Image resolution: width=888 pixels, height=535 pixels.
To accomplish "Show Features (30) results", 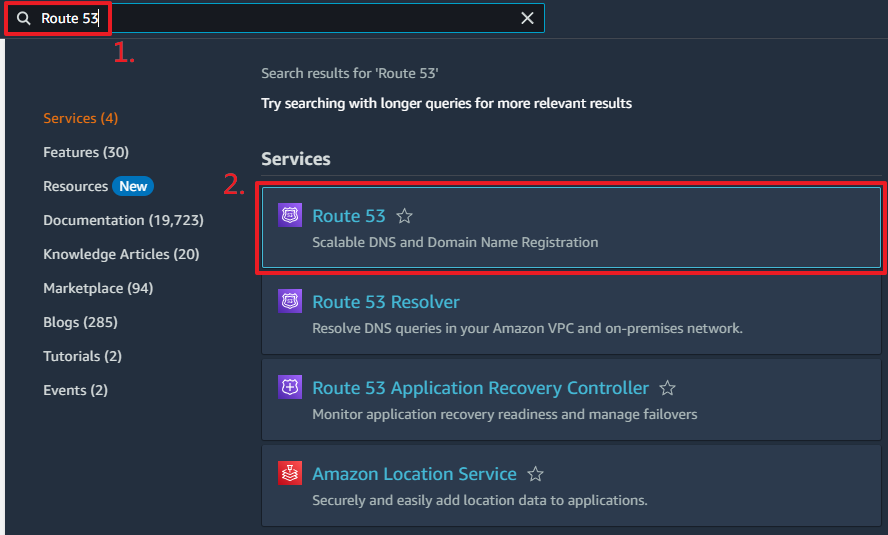I will (86, 152).
